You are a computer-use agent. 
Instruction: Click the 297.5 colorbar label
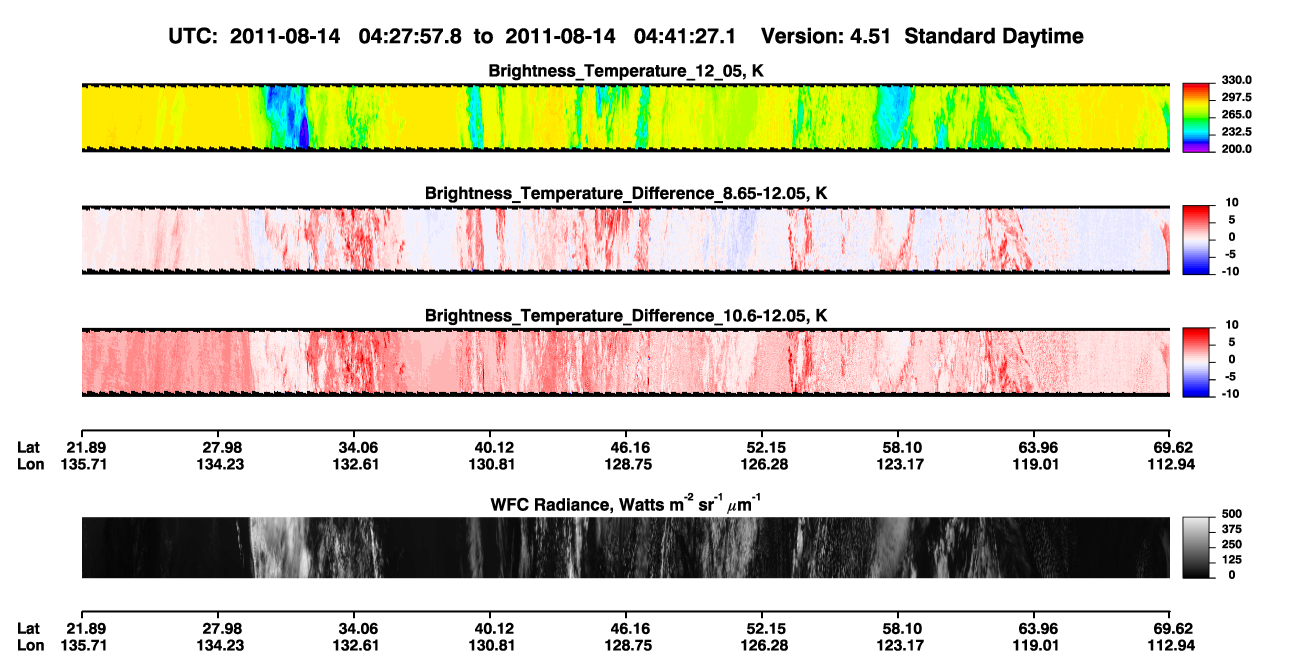(x=1235, y=97)
